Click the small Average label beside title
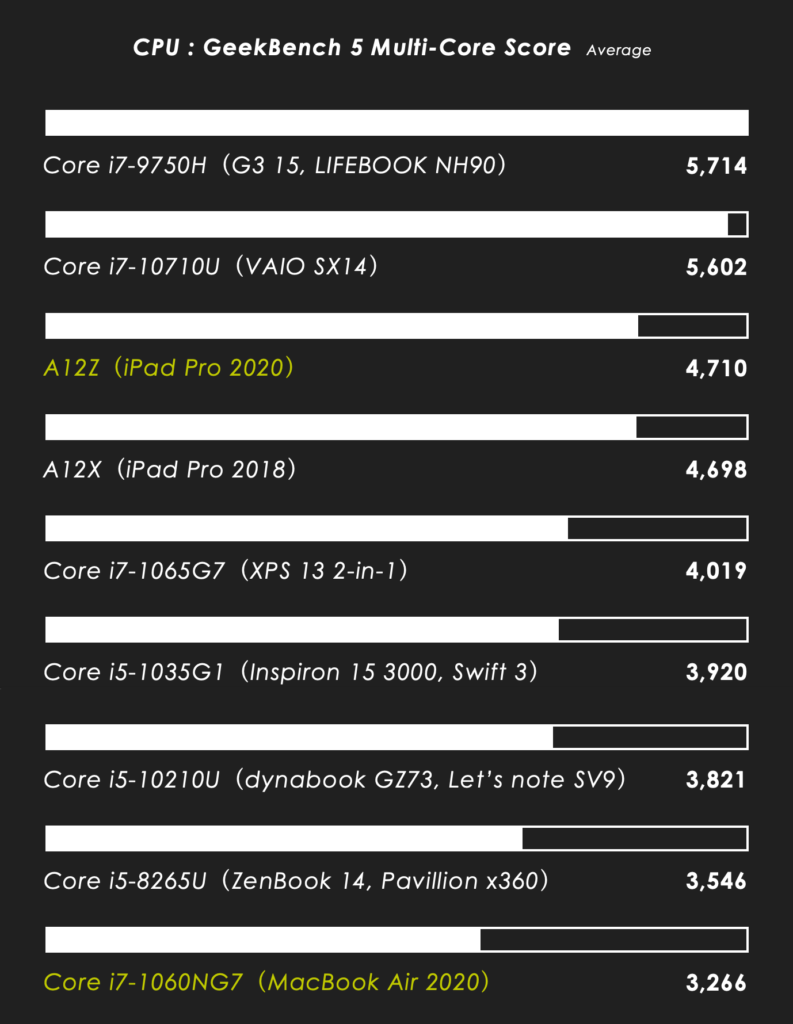The width and height of the screenshot is (793, 1024). coord(618,50)
